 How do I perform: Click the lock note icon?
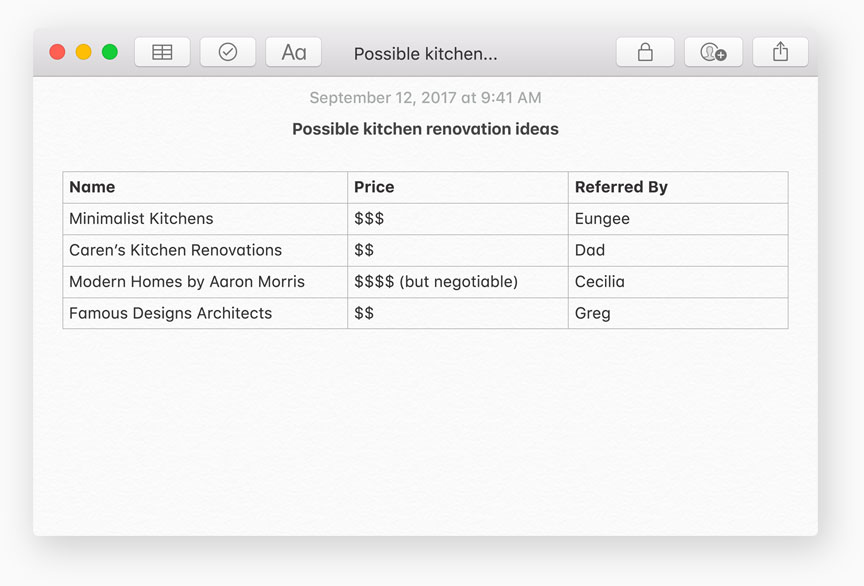[x=645, y=52]
